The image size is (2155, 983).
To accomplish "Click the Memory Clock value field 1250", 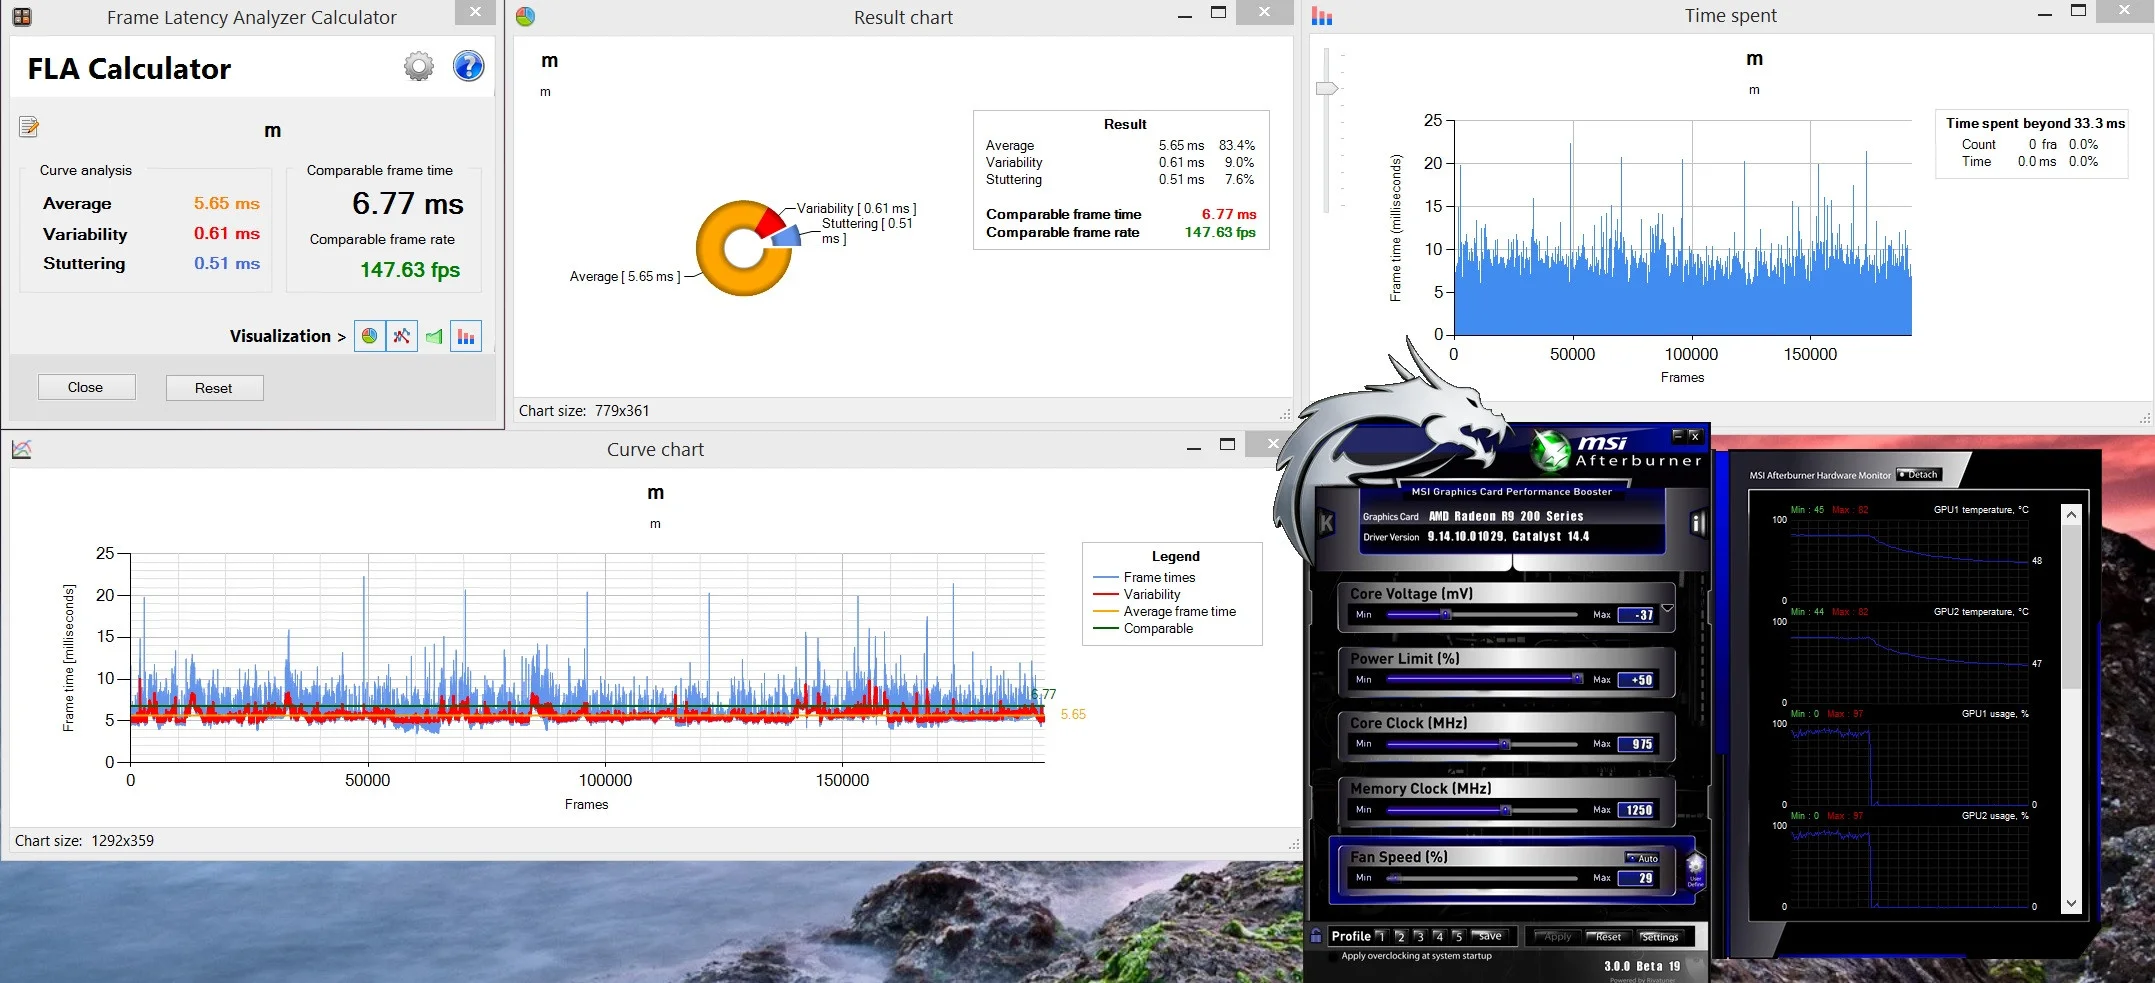I will tap(1638, 810).
